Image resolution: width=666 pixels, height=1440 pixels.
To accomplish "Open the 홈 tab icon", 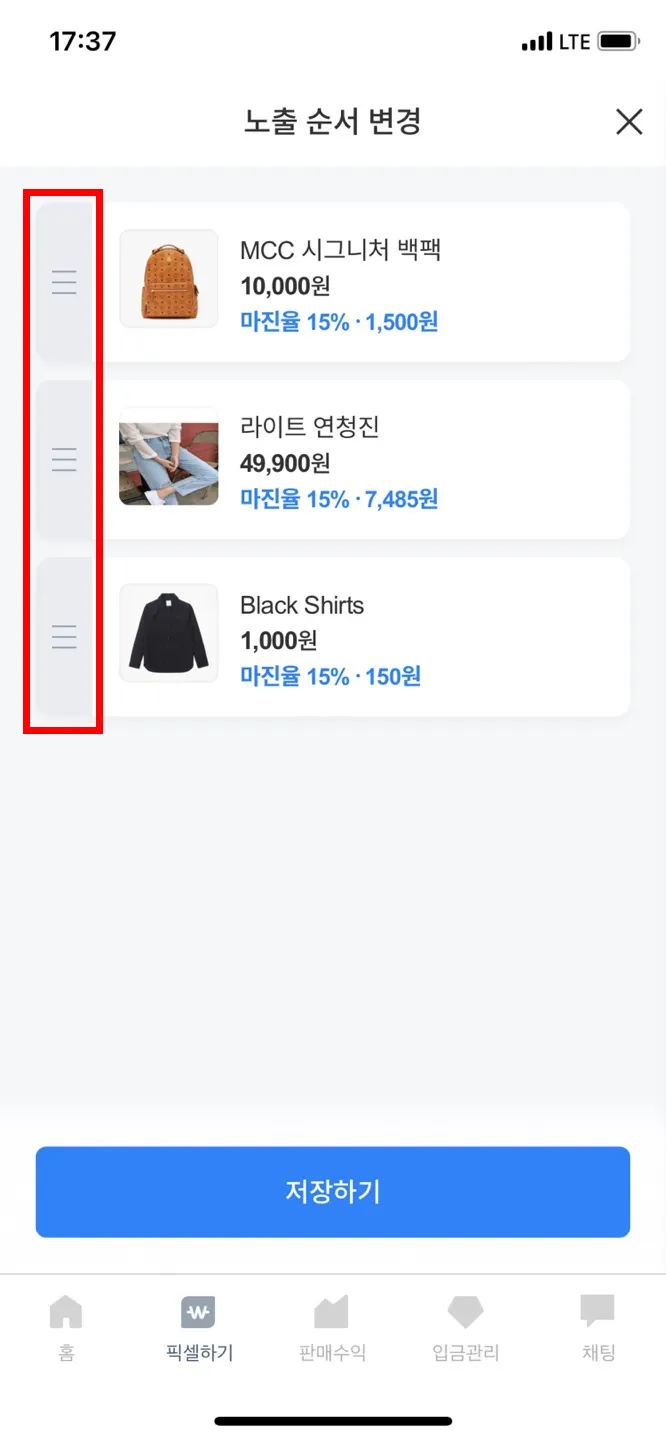I will pyautogui.click(x=66, y=1311).
